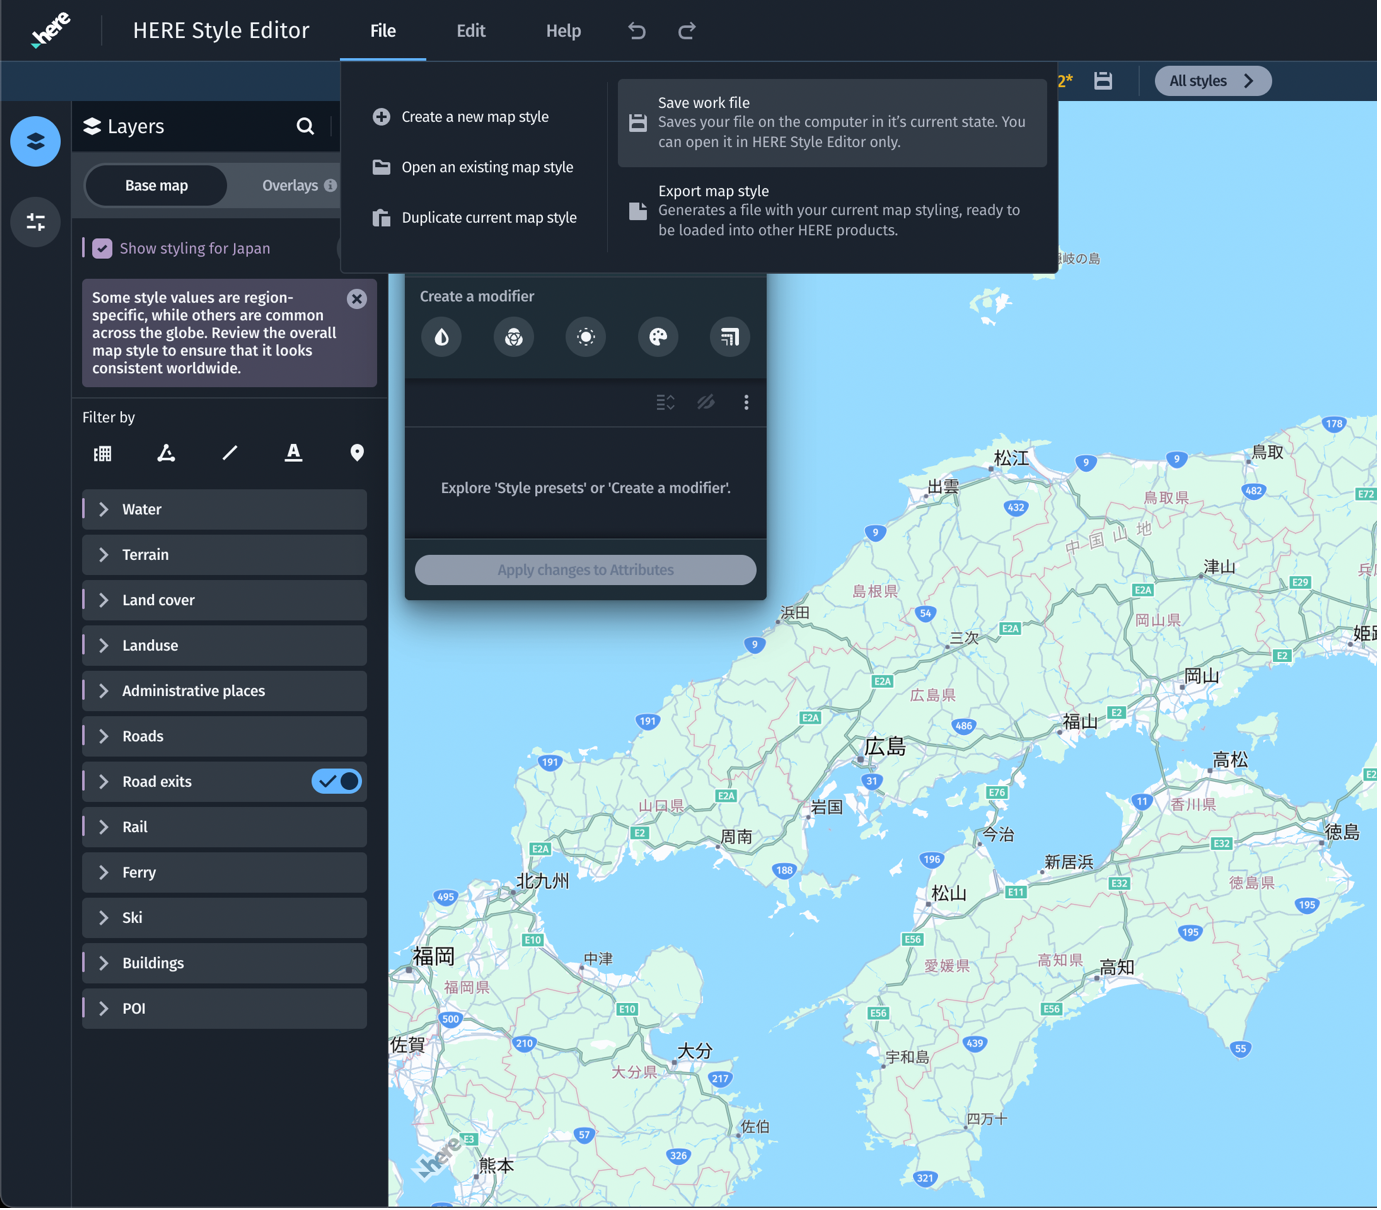Filter layers by location pin icon

(x=357, y=453)
